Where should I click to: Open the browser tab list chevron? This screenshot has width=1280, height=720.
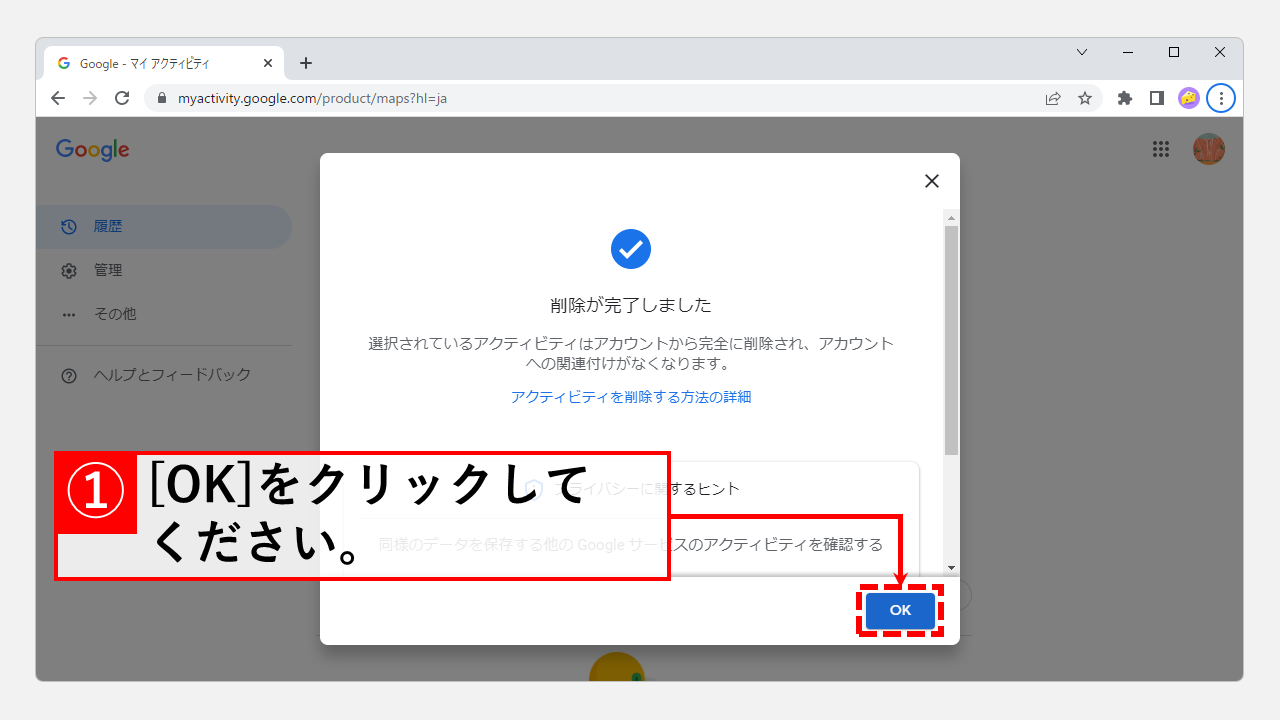click(1082, 52)
